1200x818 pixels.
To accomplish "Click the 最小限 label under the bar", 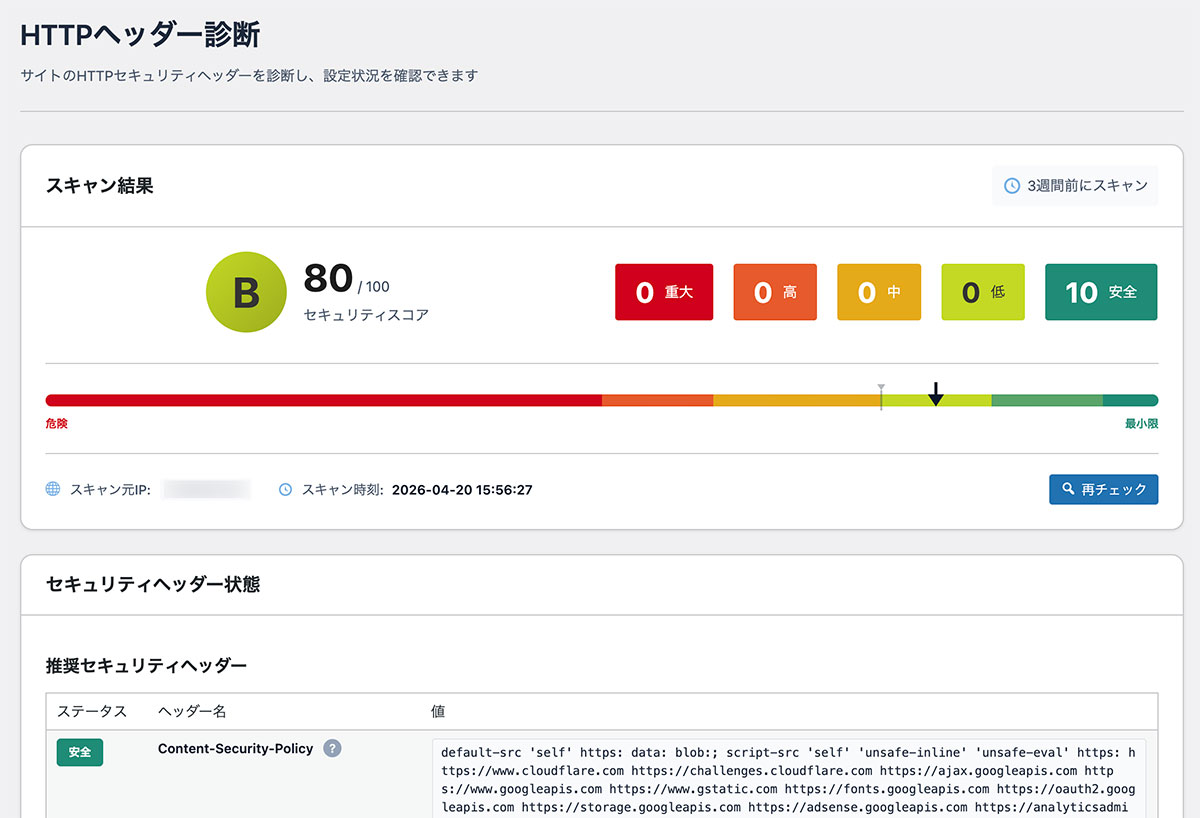I will (x=1141, y=424).
